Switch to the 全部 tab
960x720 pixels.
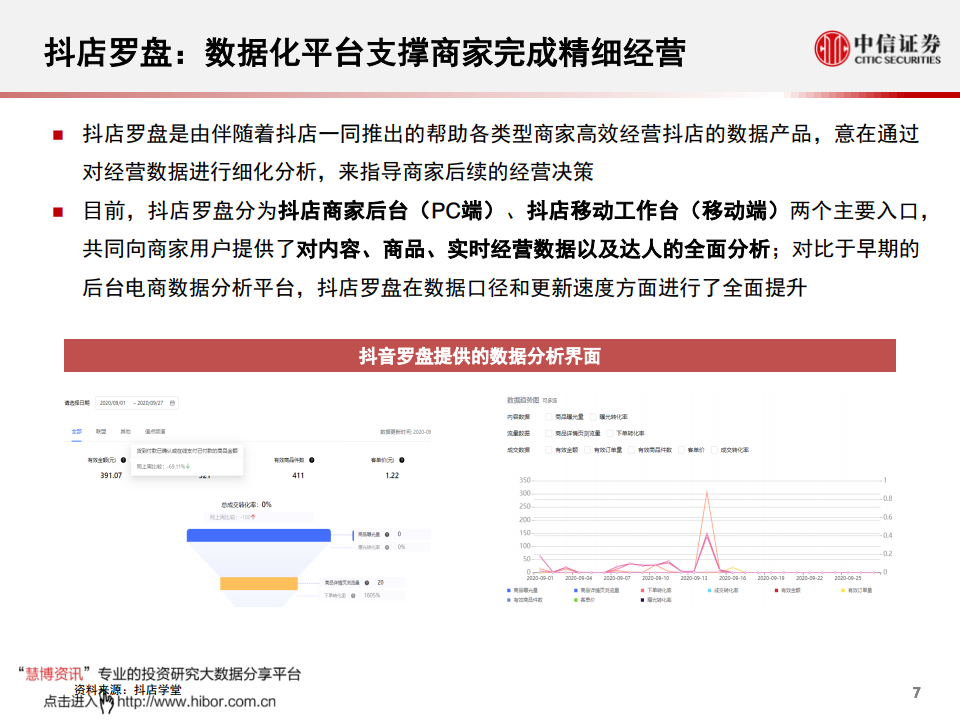pos(77,432)
